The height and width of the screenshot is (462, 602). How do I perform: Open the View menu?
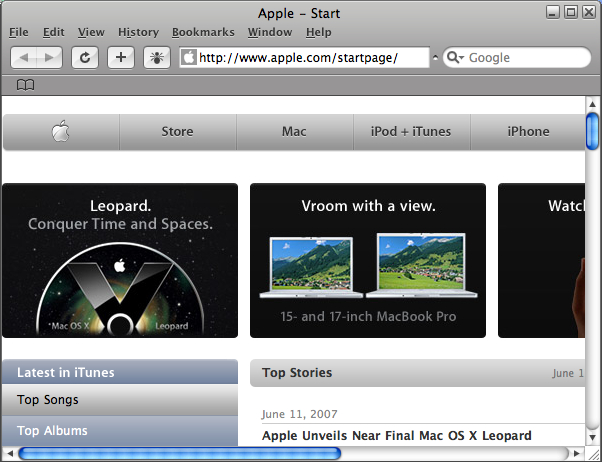tap(91, 32)
